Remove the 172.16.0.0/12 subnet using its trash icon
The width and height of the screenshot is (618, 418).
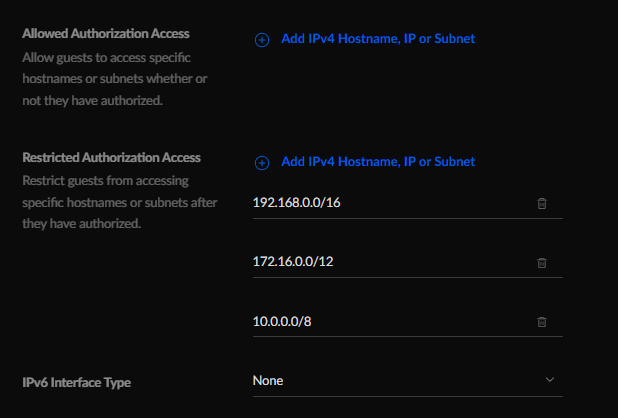pos(542,262)
